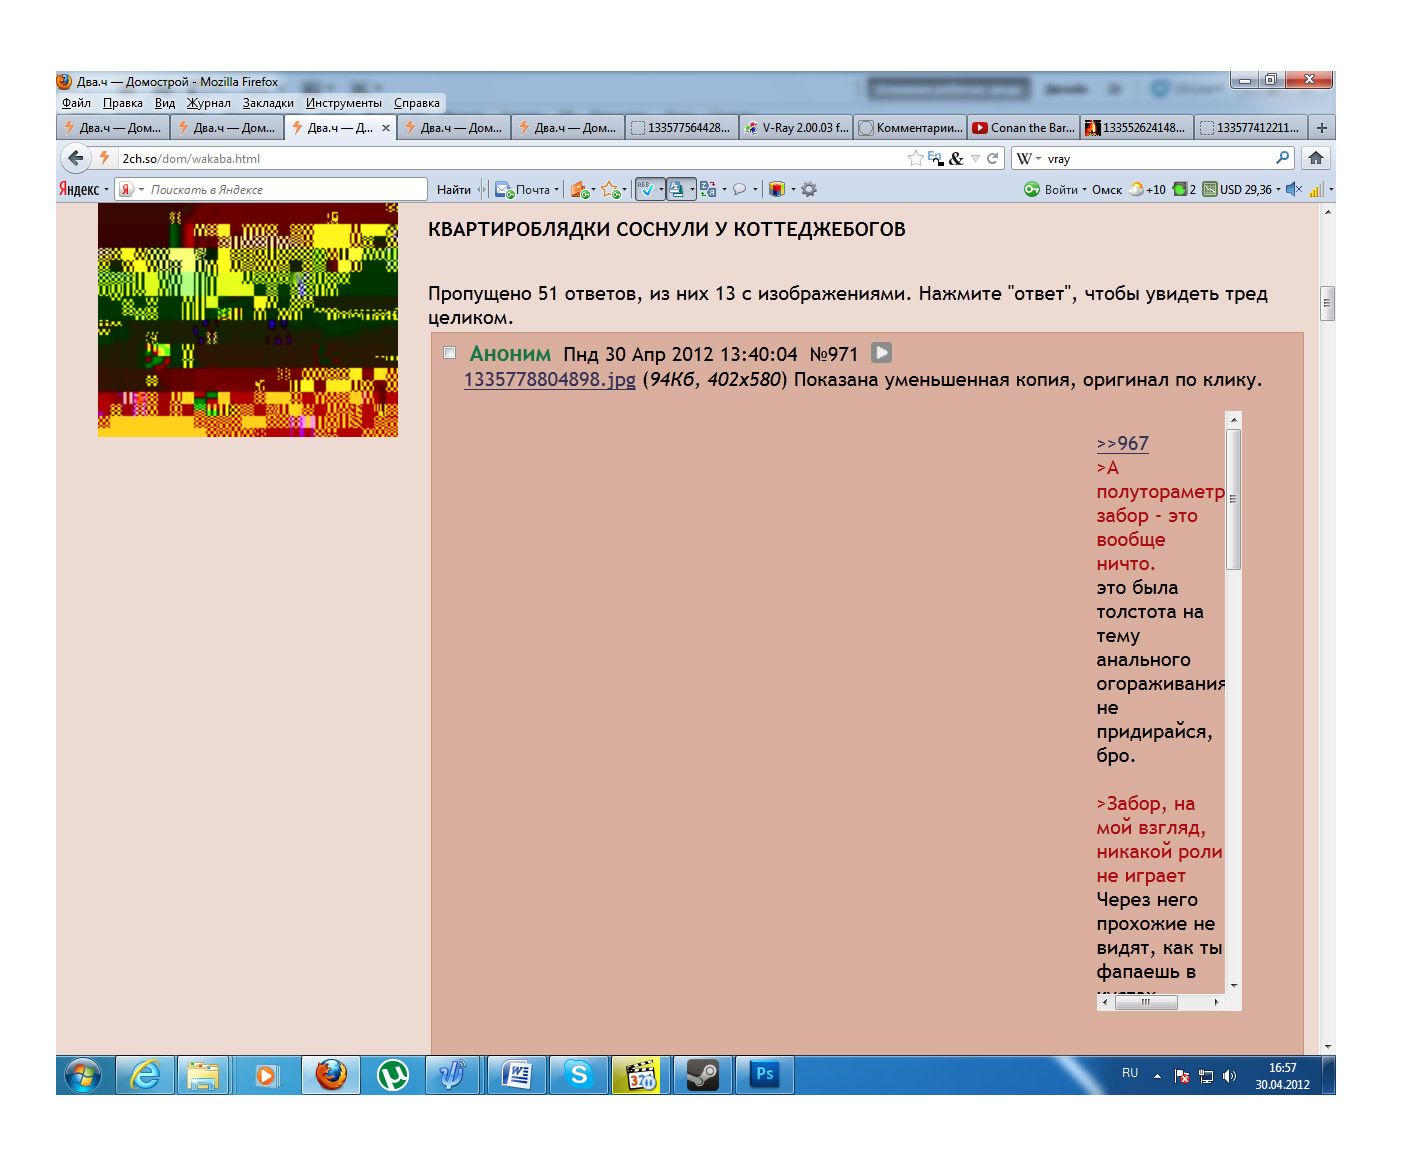Open a new tab with plus button
This screenshot has width=1406, height=1161.
pyautogui.click(x=1321, y=128)
